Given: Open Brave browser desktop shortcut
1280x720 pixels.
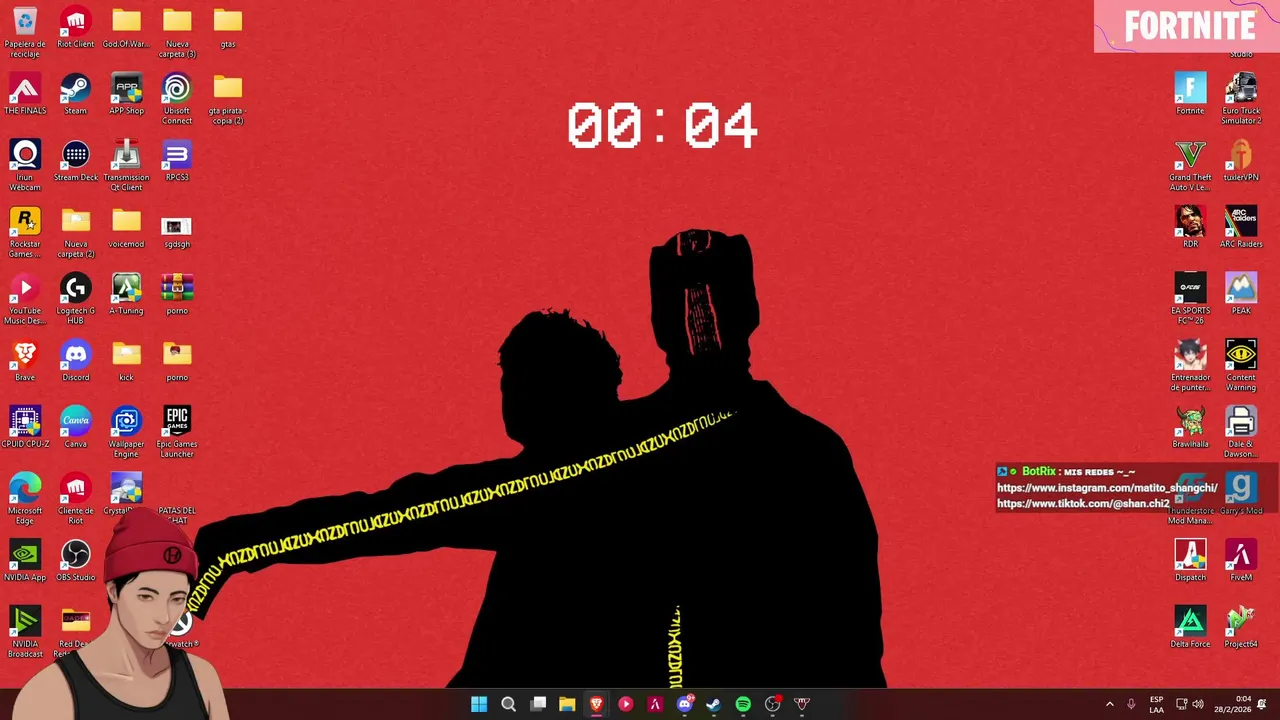Looking at the screenshot, I should click(x=25, y=361).
